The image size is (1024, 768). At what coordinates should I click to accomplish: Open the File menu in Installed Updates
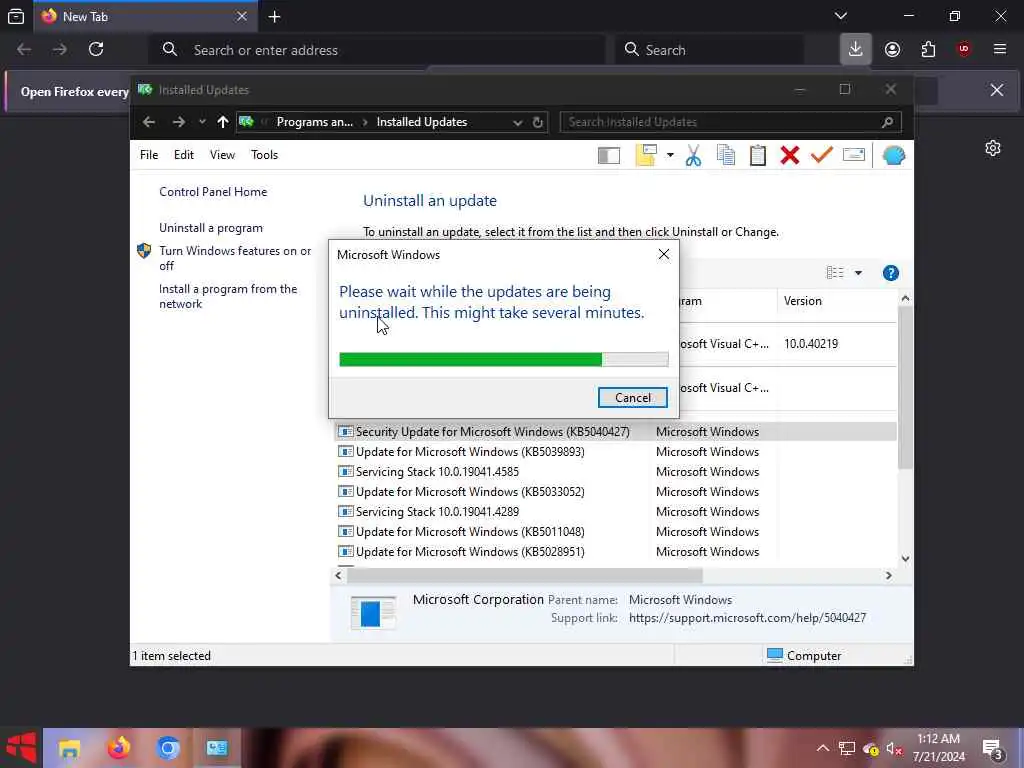tap(149, 155)
